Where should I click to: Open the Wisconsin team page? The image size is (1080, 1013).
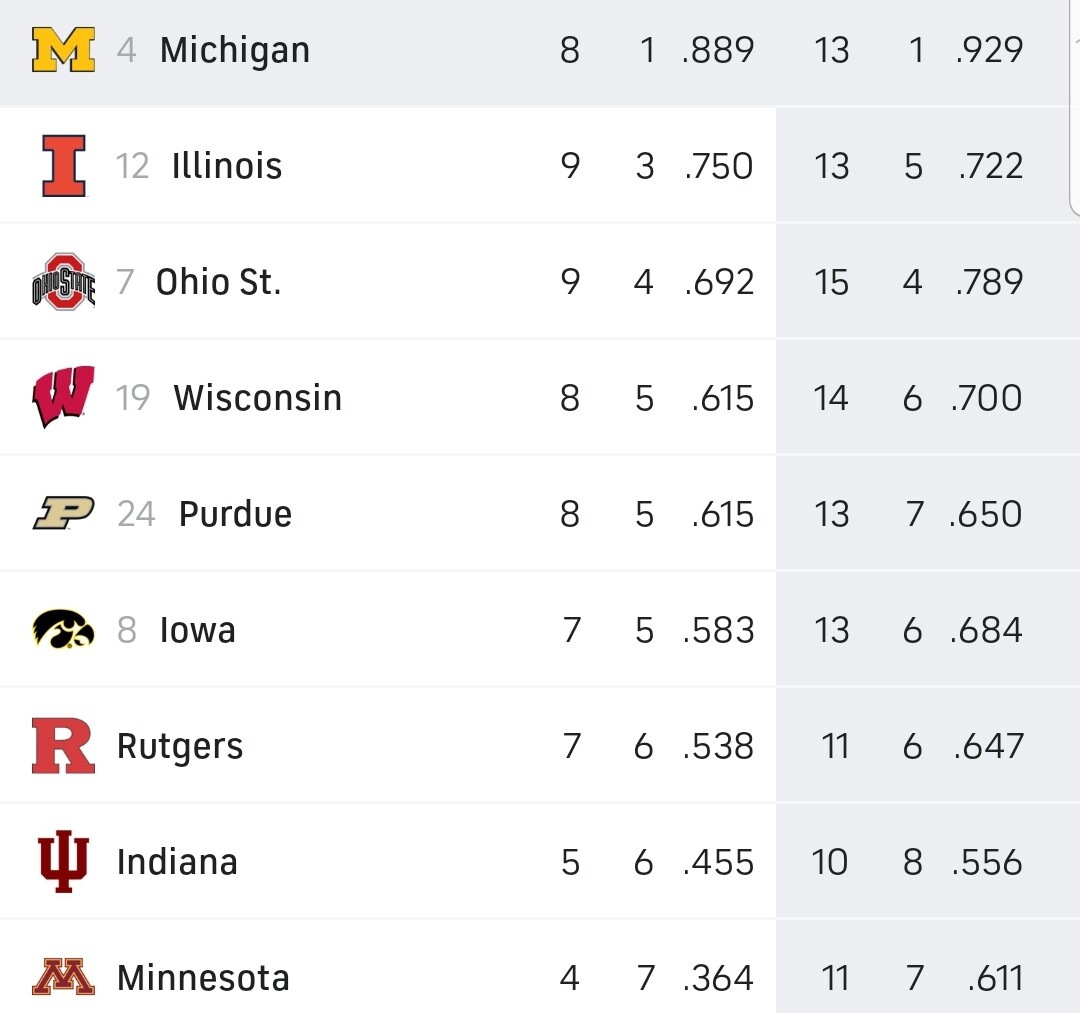tap(258, 397)
